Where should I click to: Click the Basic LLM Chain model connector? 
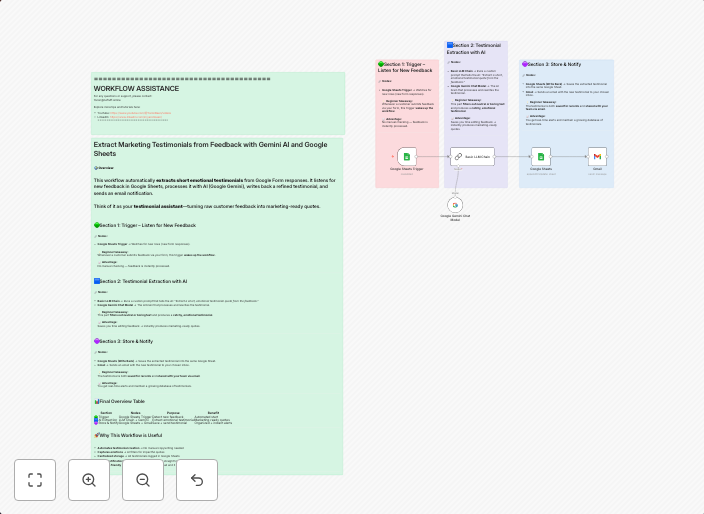tap(458, 166)
